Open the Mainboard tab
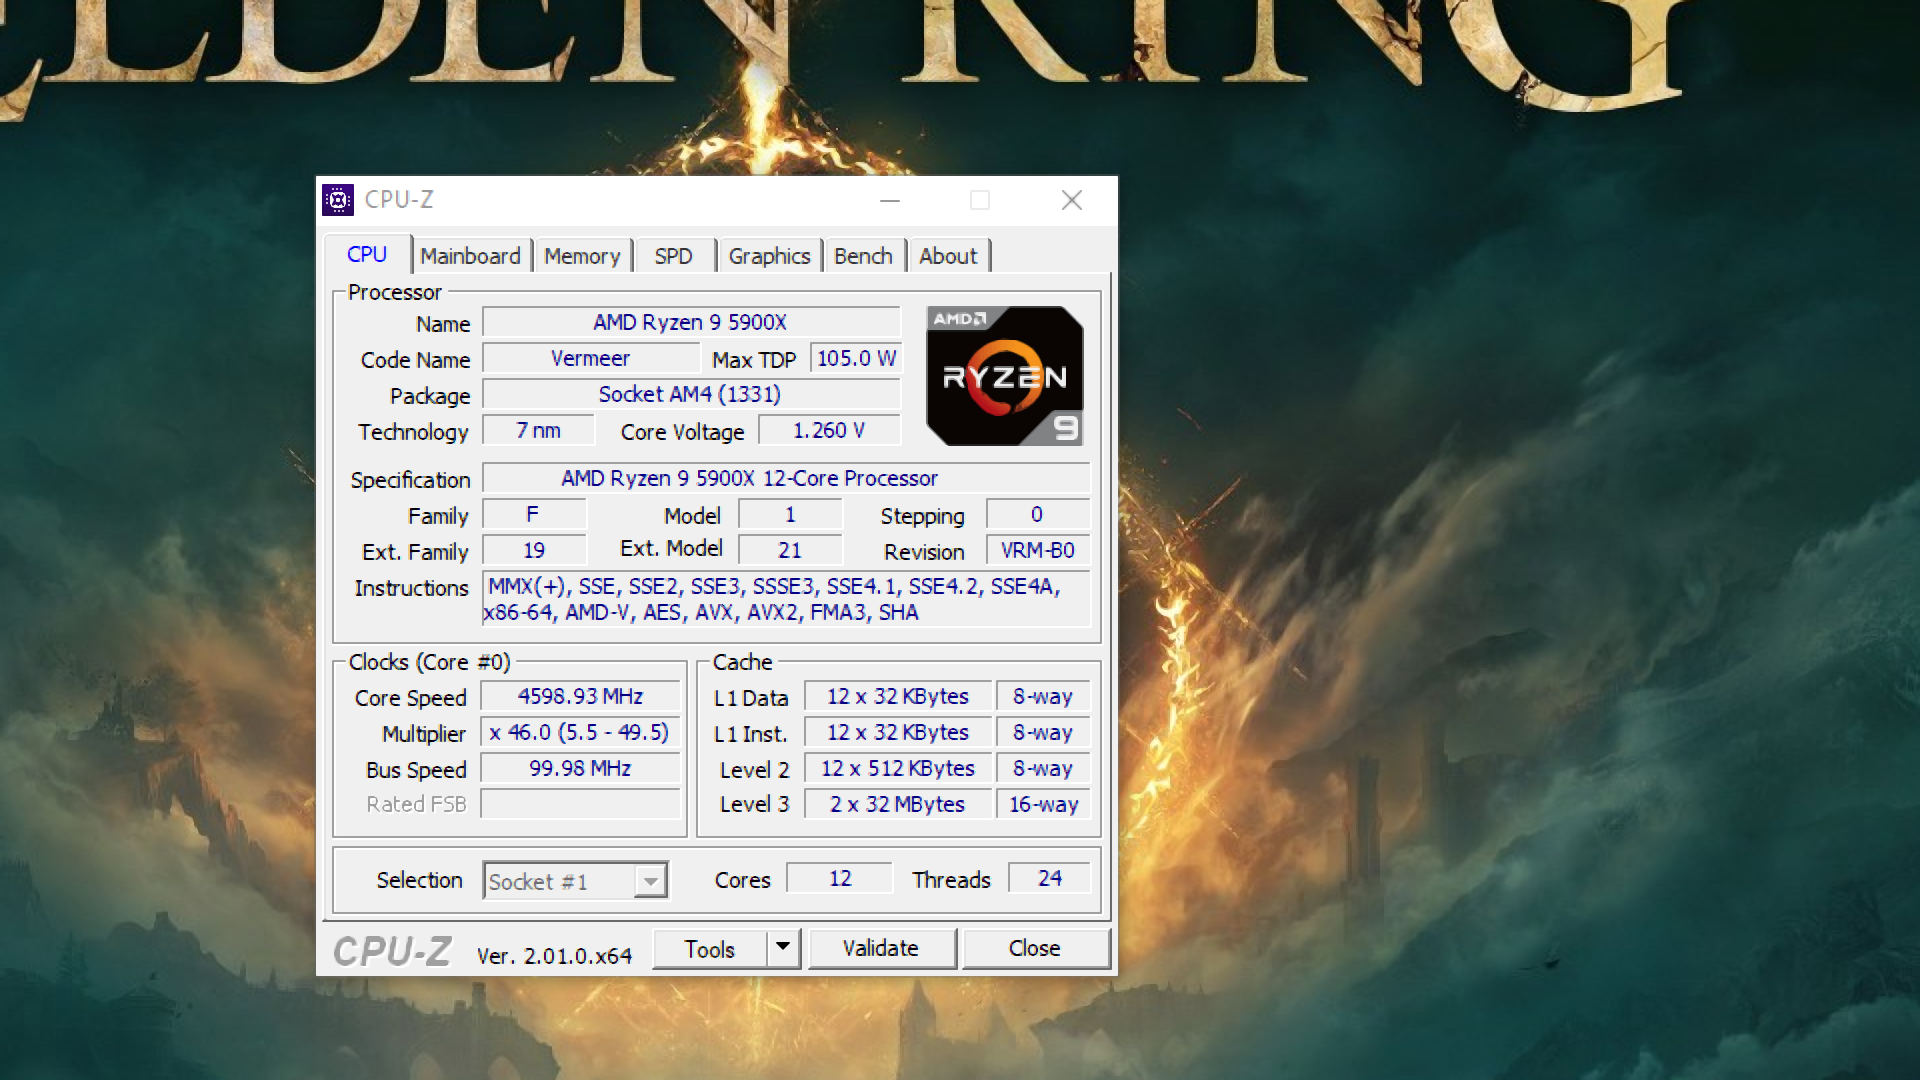The image size is (1920, 1080). click(470, 256)
